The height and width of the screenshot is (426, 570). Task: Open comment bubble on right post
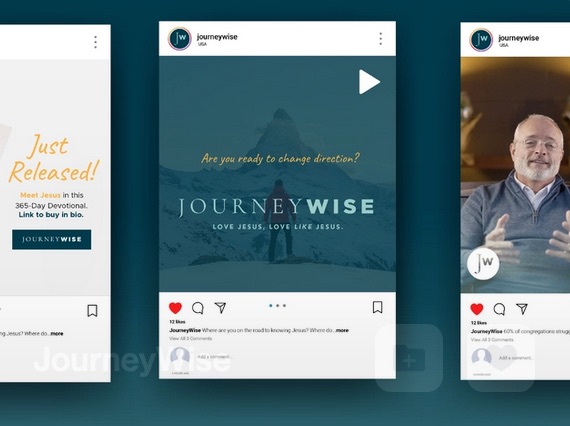pyautogui.click(x=499, y=309)
